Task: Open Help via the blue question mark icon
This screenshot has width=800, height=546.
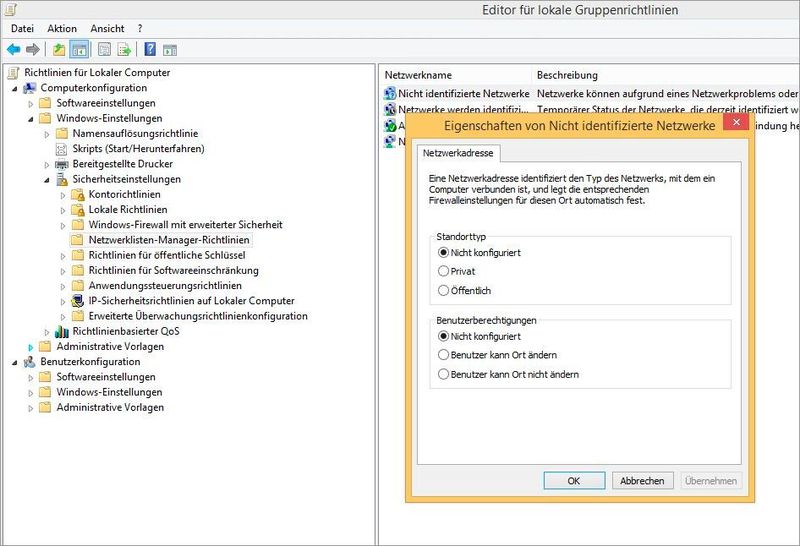Action: click(150, 49)
